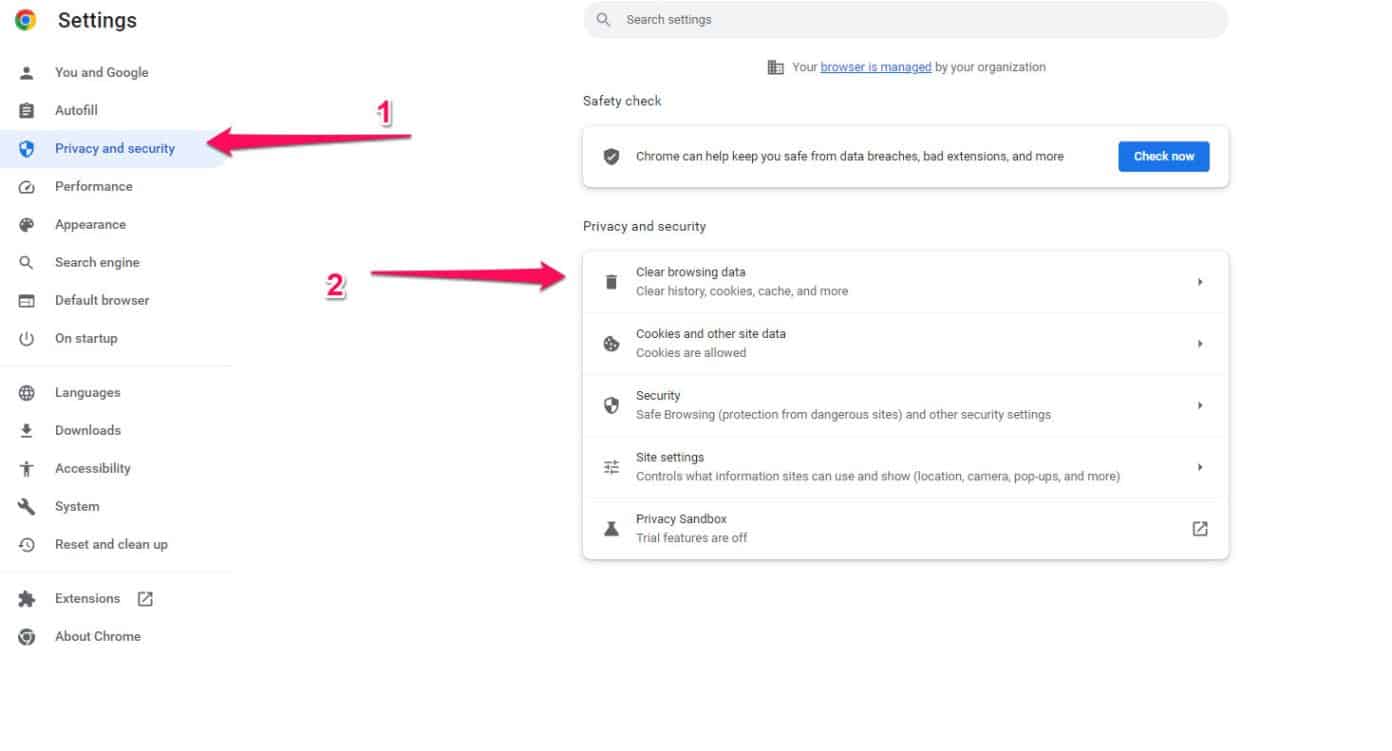
Task: Expand the Security row chevron
Action: tap(1200, 405)
